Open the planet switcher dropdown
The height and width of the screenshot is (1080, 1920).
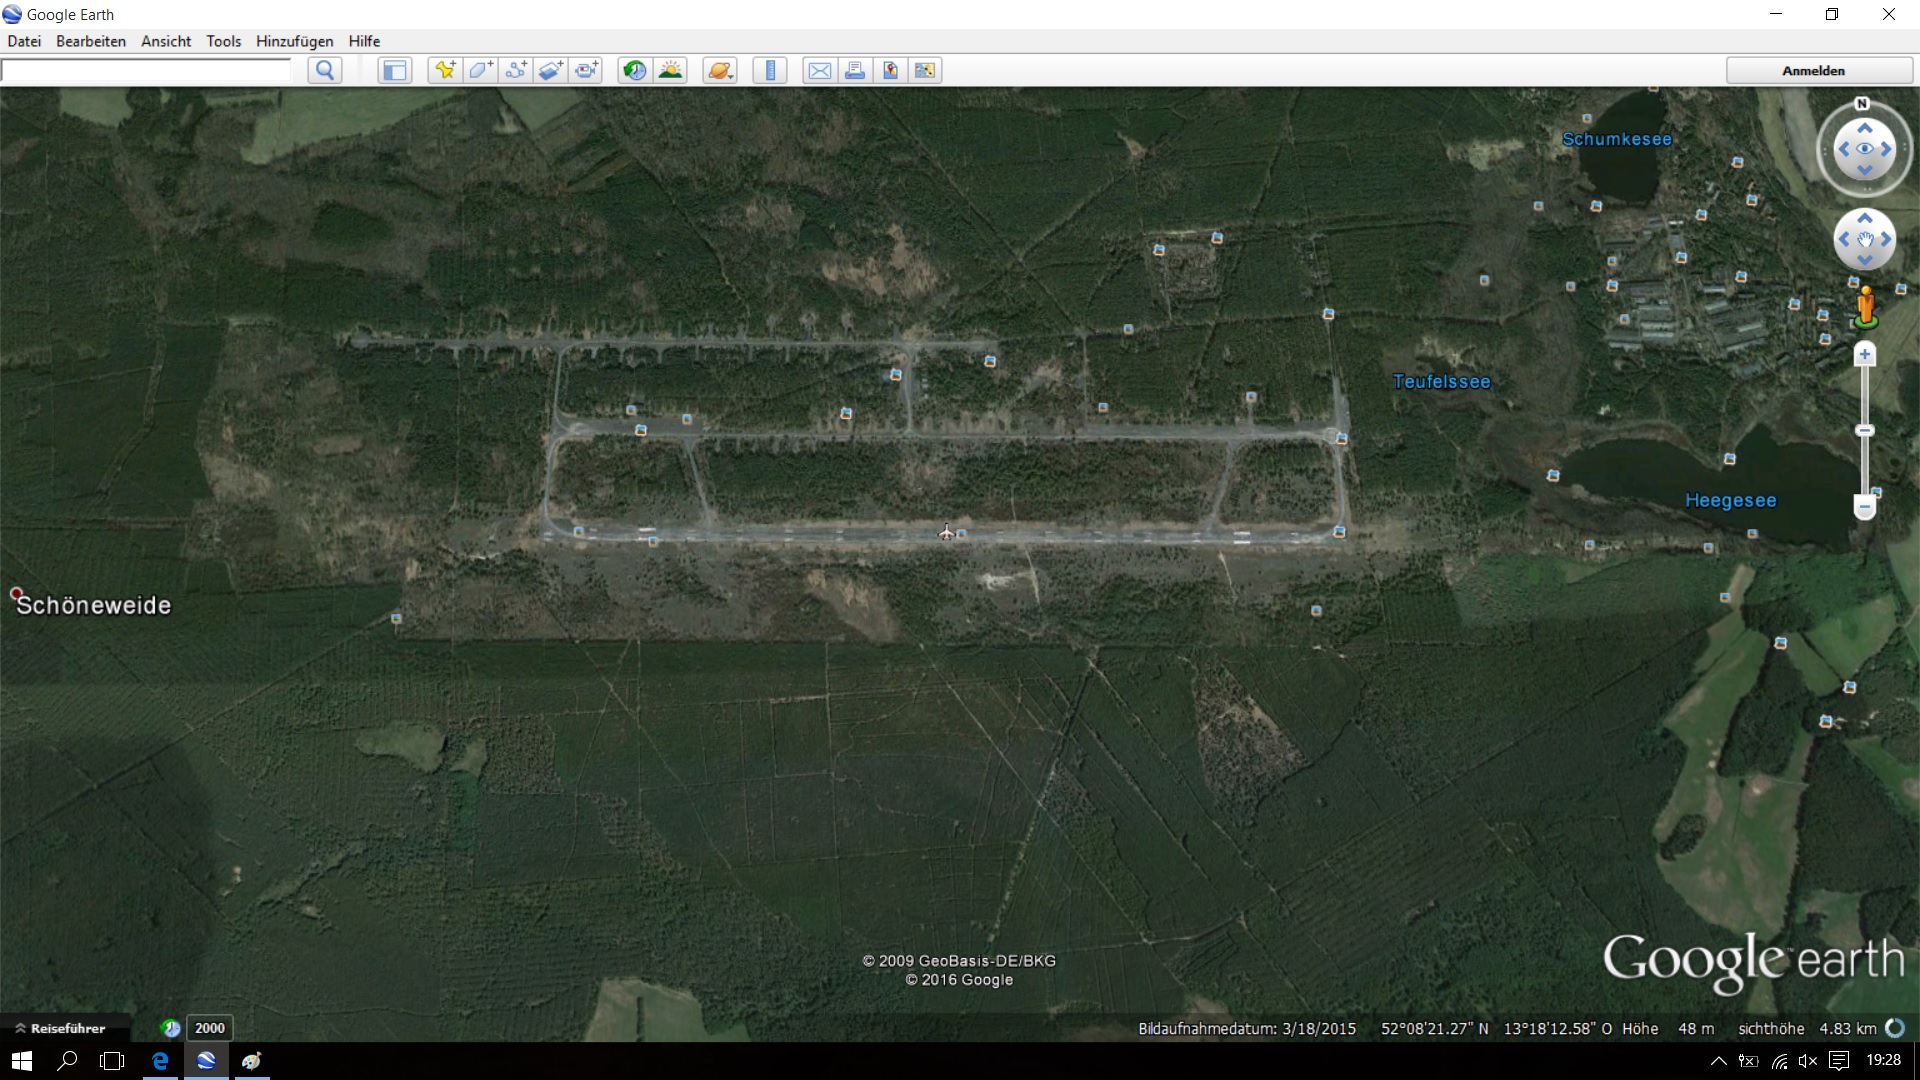720,70
